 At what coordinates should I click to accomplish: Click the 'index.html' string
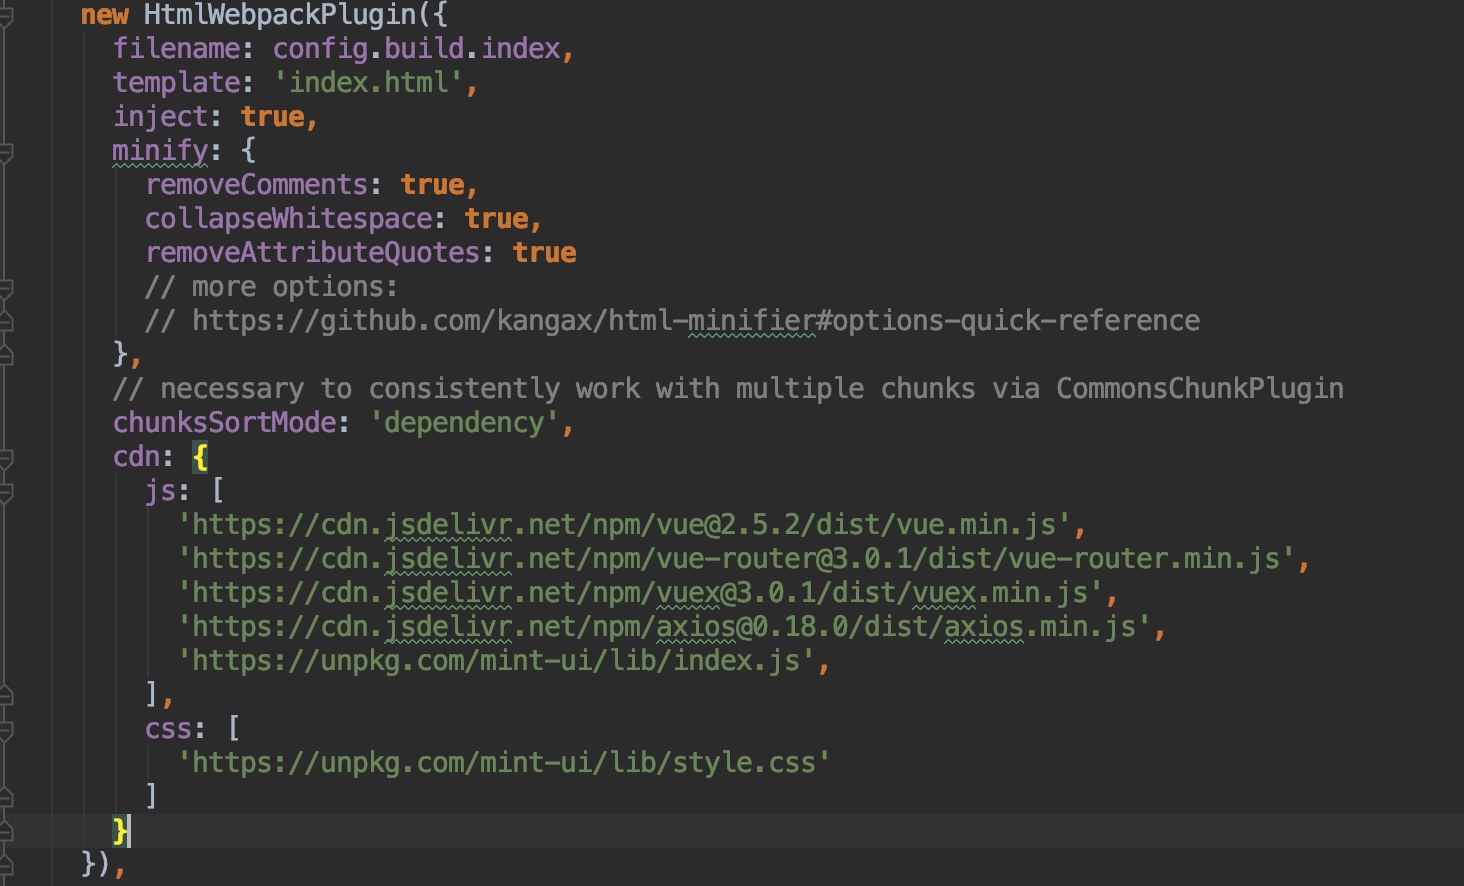click(368, 82)
